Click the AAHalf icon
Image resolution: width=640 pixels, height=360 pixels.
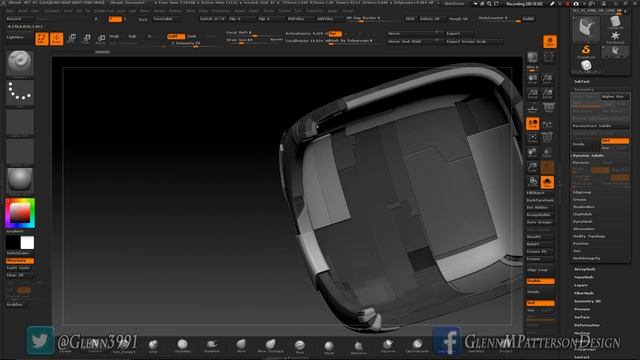(547, 93)
